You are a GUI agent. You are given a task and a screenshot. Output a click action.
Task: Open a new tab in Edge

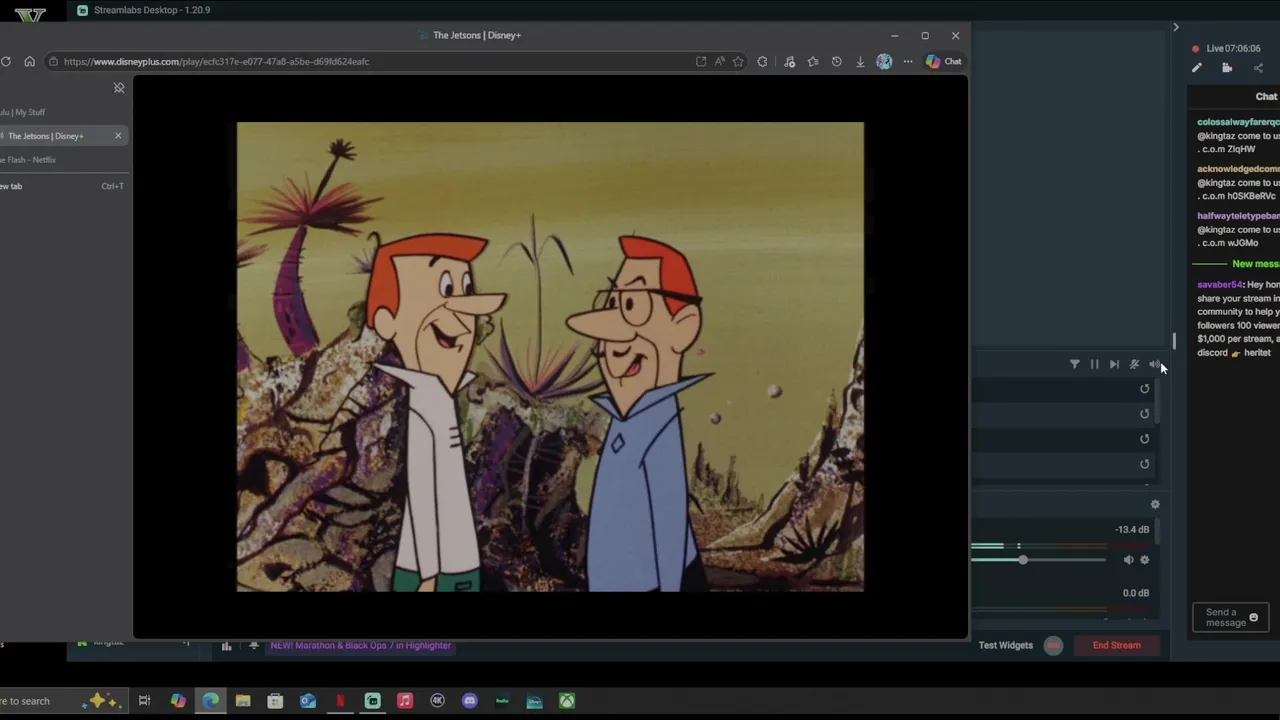coord(64,186)
